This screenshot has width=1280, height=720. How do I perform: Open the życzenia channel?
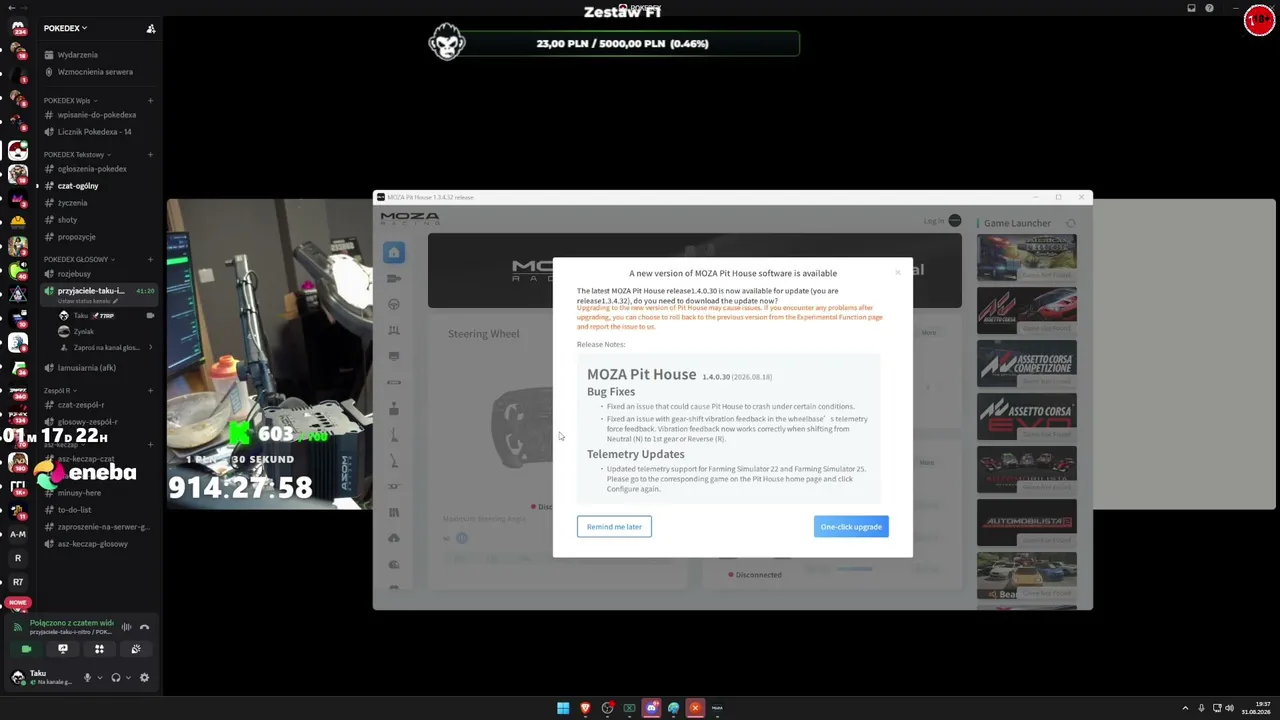click(x=72, y=203)
